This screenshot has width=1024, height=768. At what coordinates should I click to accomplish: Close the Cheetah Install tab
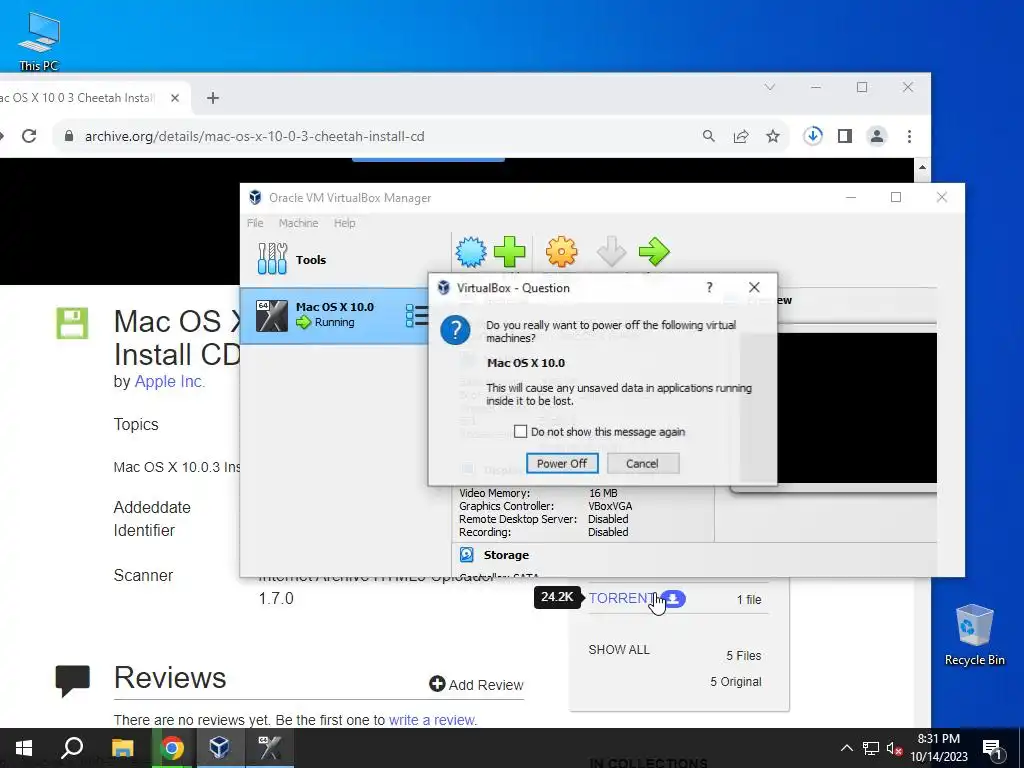[x=174, y=98]
